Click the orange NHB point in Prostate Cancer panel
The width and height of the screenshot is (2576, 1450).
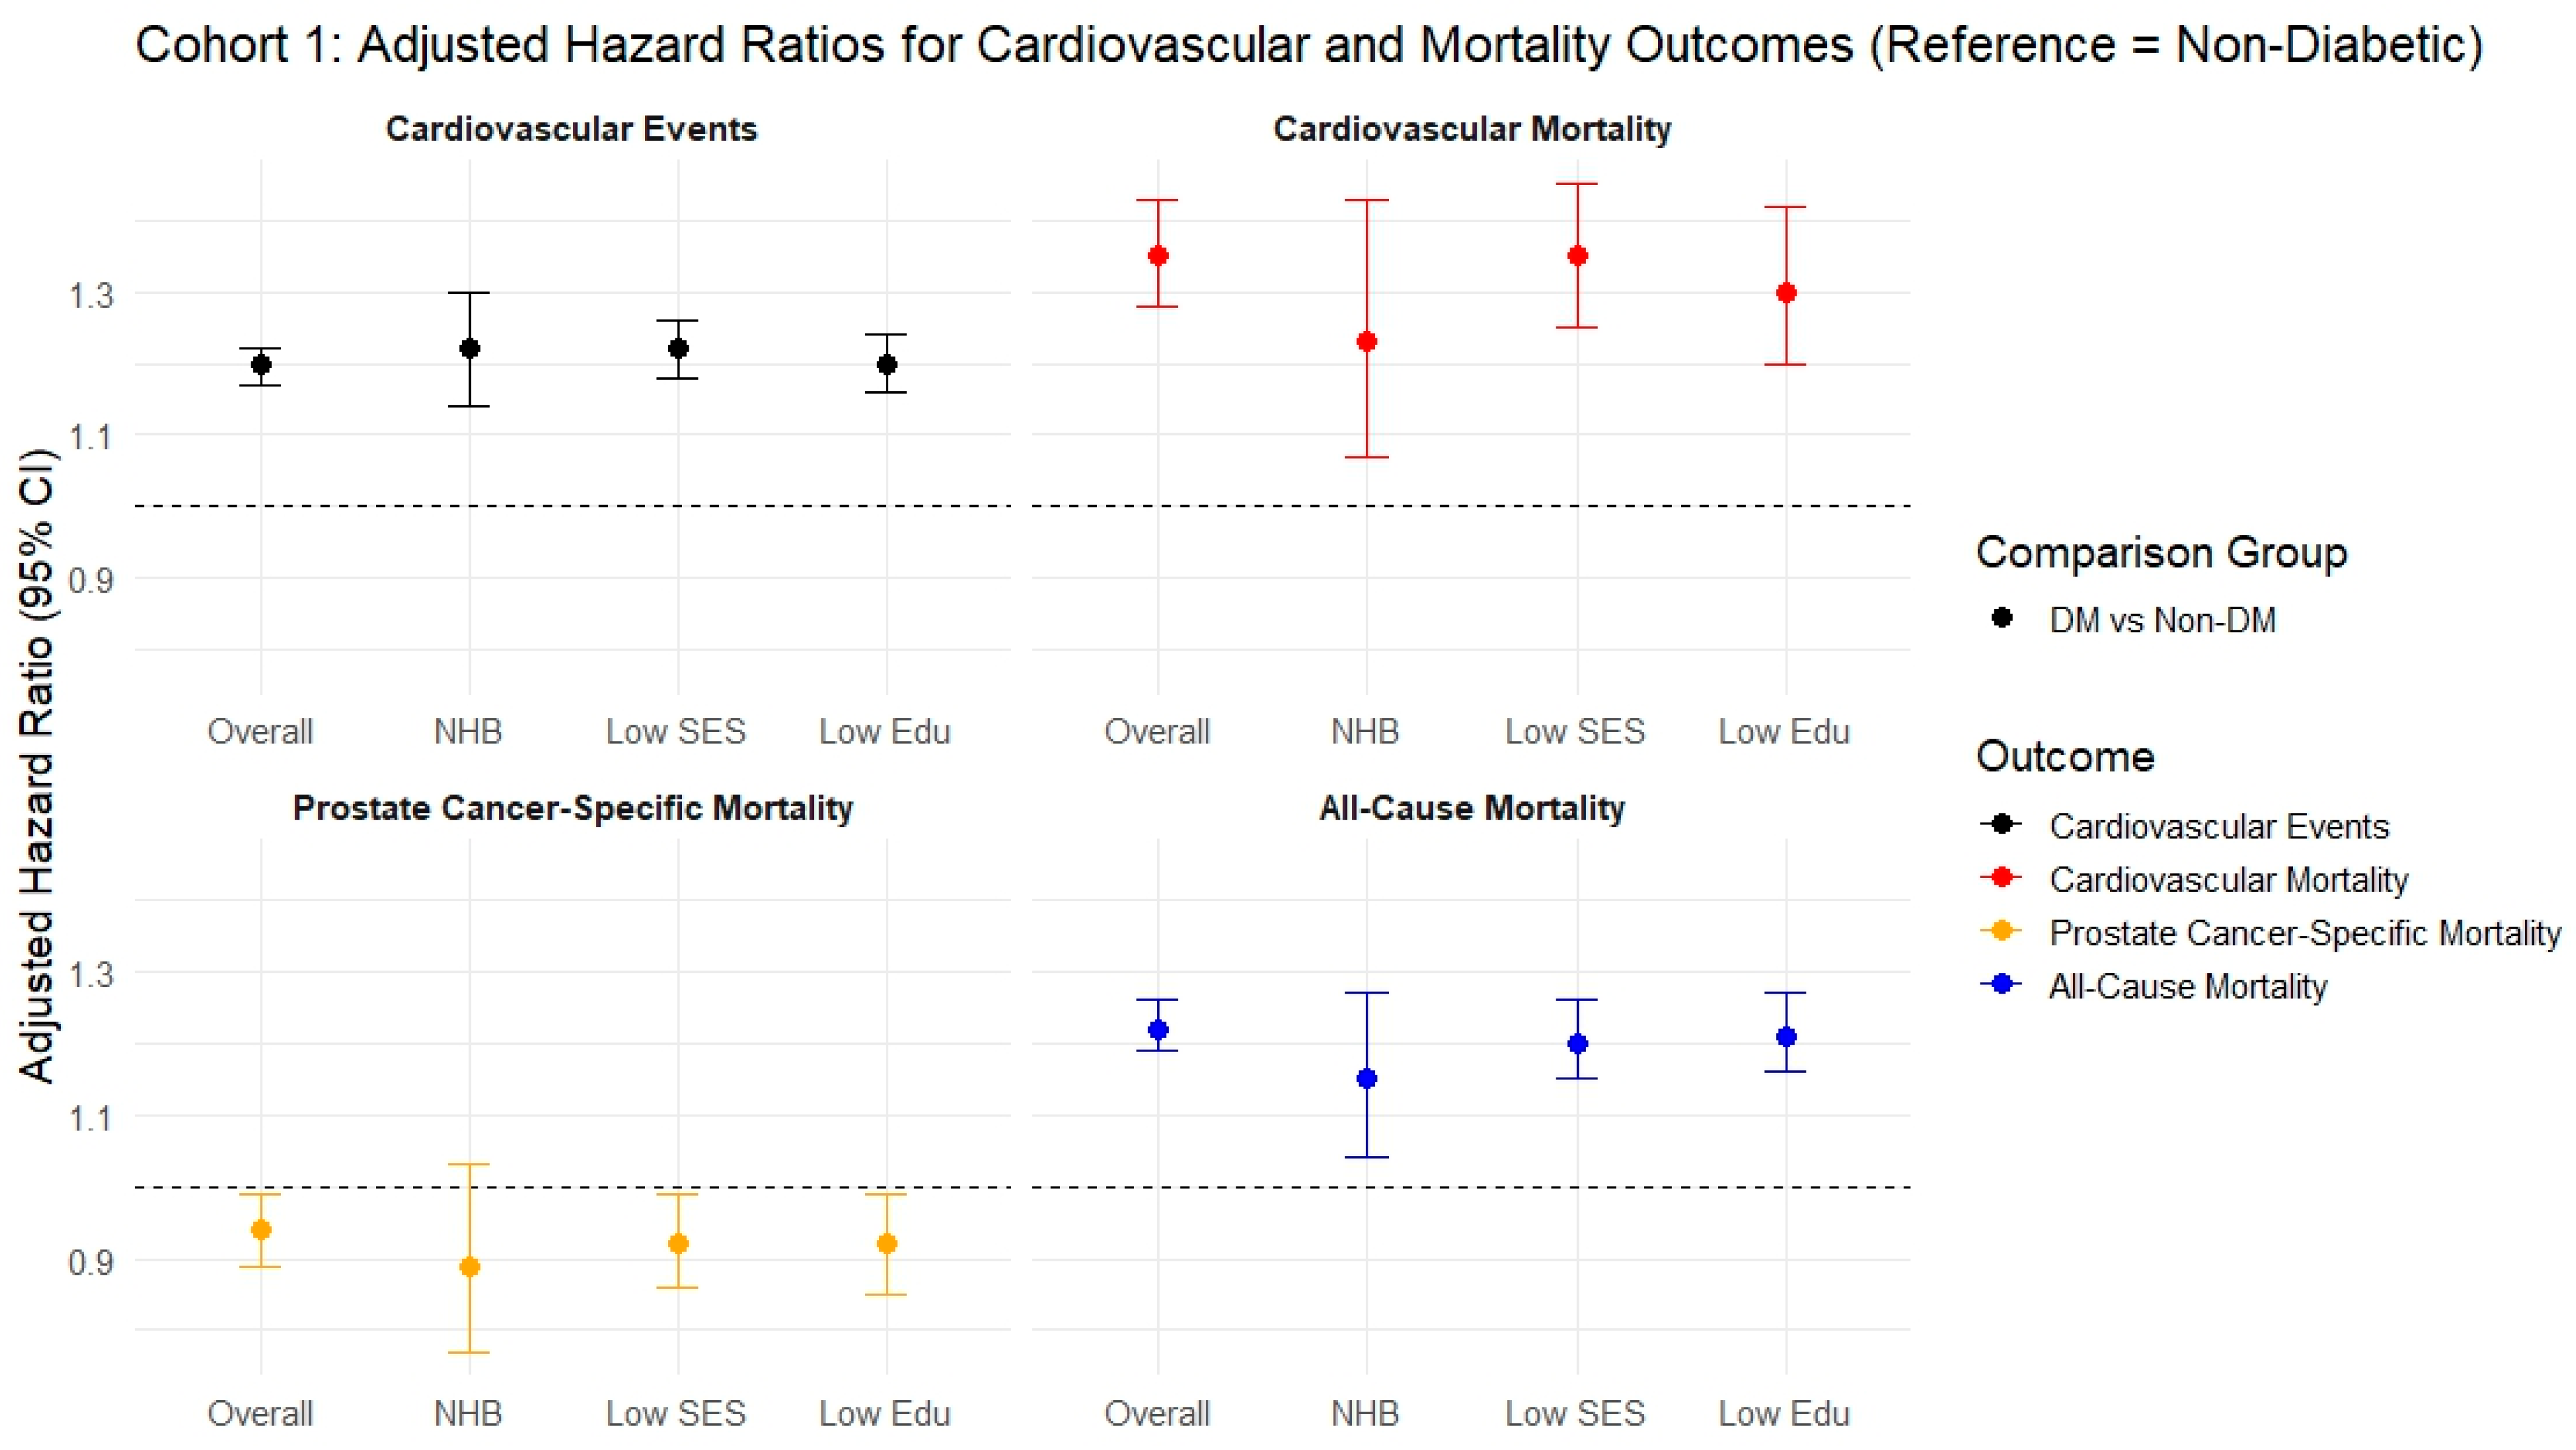[469, 1267]
